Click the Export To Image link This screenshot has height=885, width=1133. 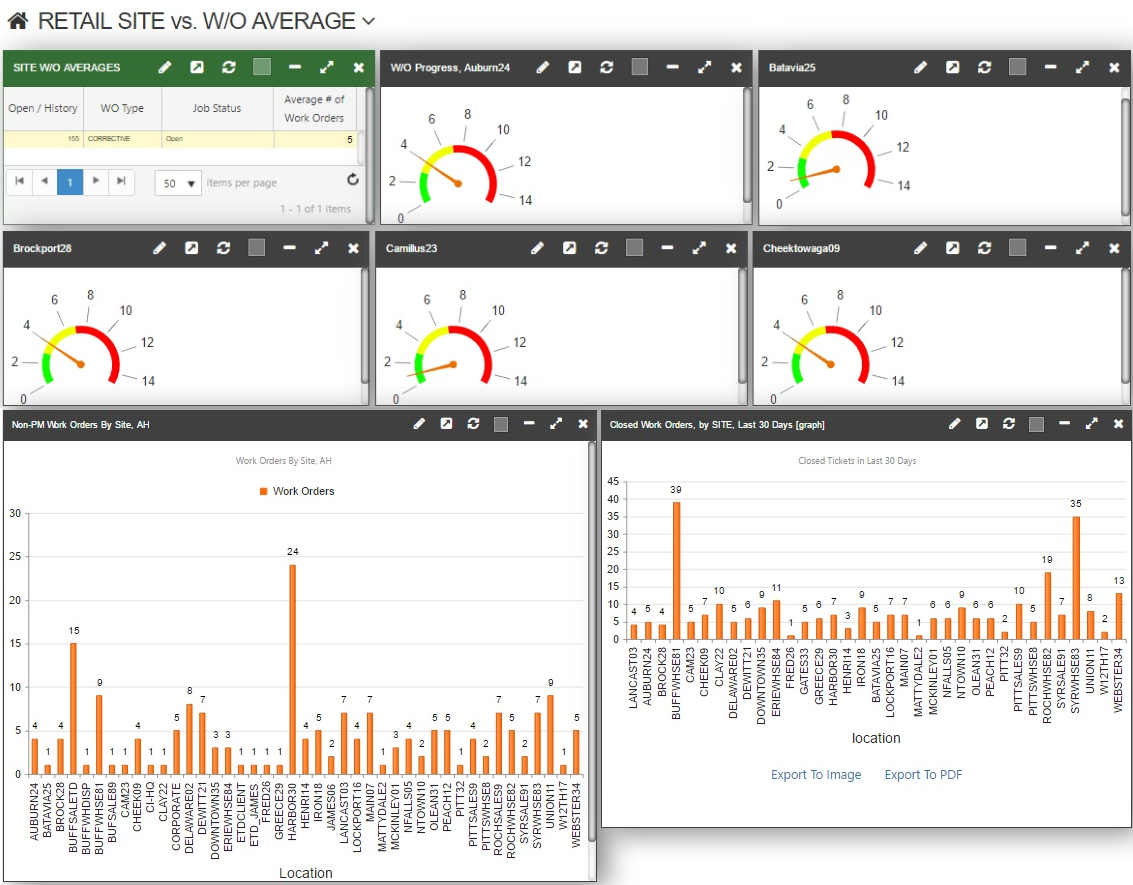[816, 774]
